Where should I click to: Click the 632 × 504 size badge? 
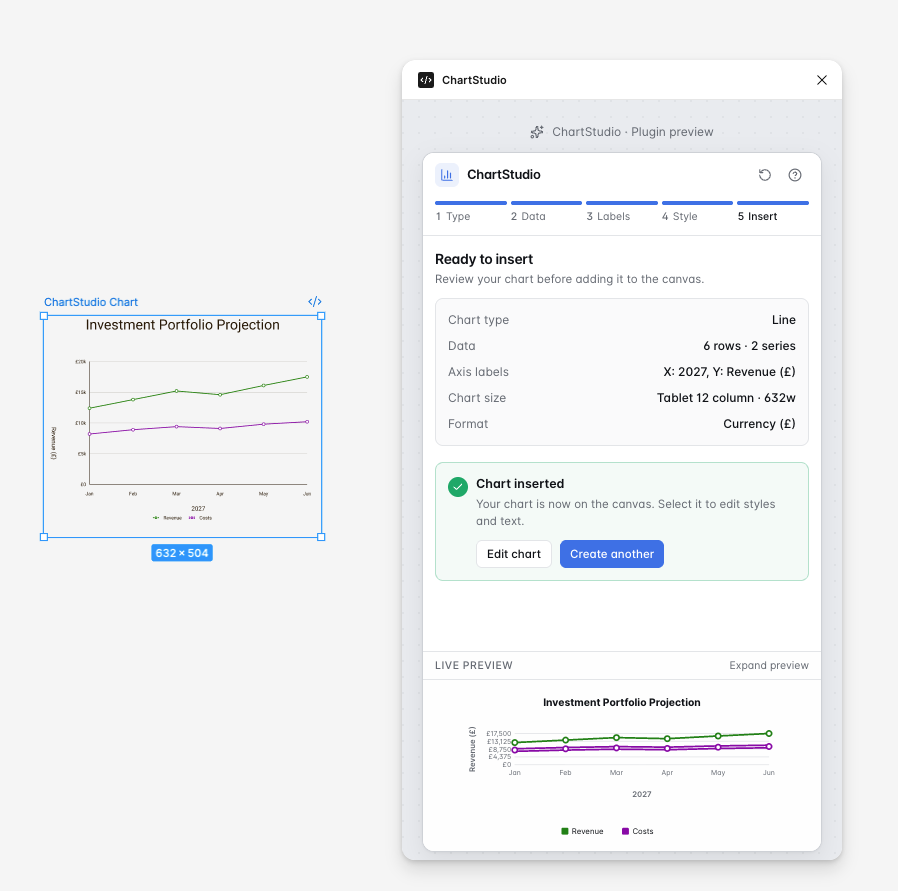click(182, 553)
